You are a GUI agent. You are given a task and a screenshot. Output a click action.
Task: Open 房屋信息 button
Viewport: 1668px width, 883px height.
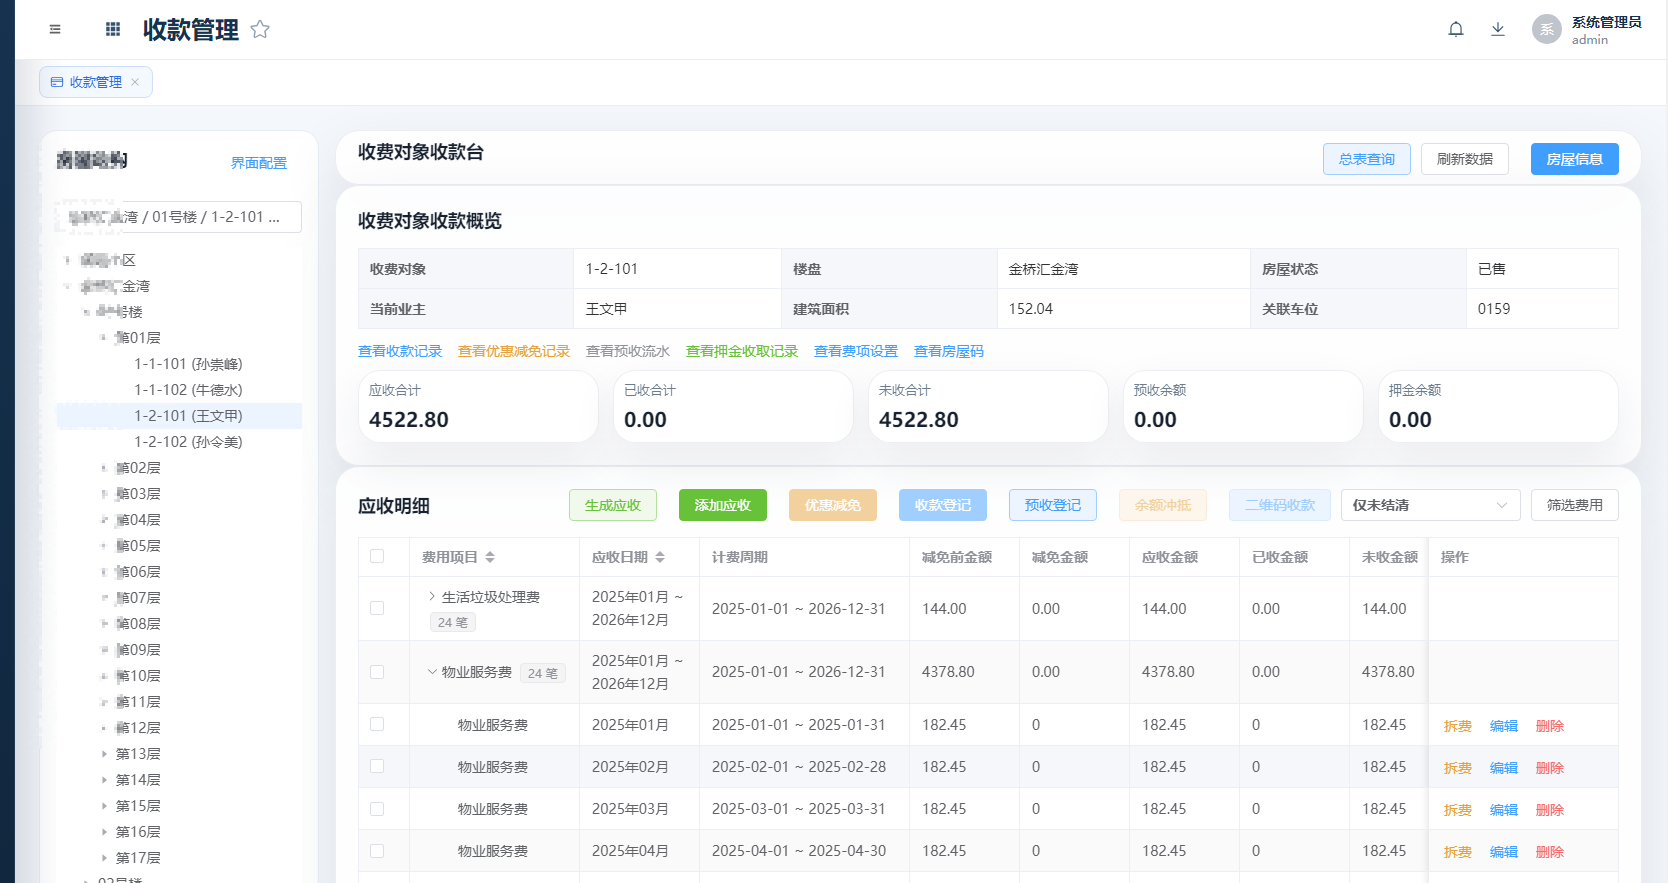coord(1575,159)
